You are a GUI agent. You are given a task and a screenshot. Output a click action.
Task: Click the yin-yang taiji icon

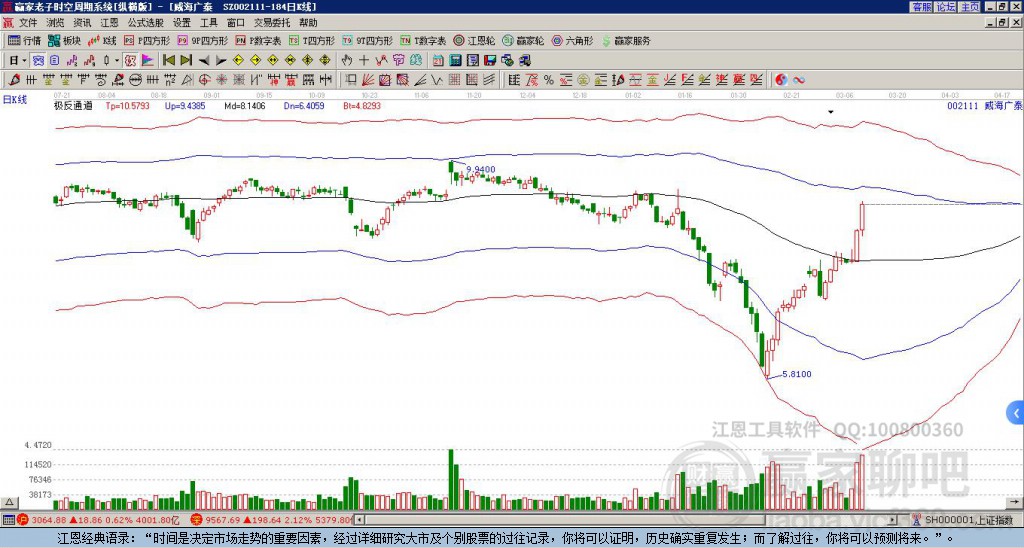(x=781, y=80)
